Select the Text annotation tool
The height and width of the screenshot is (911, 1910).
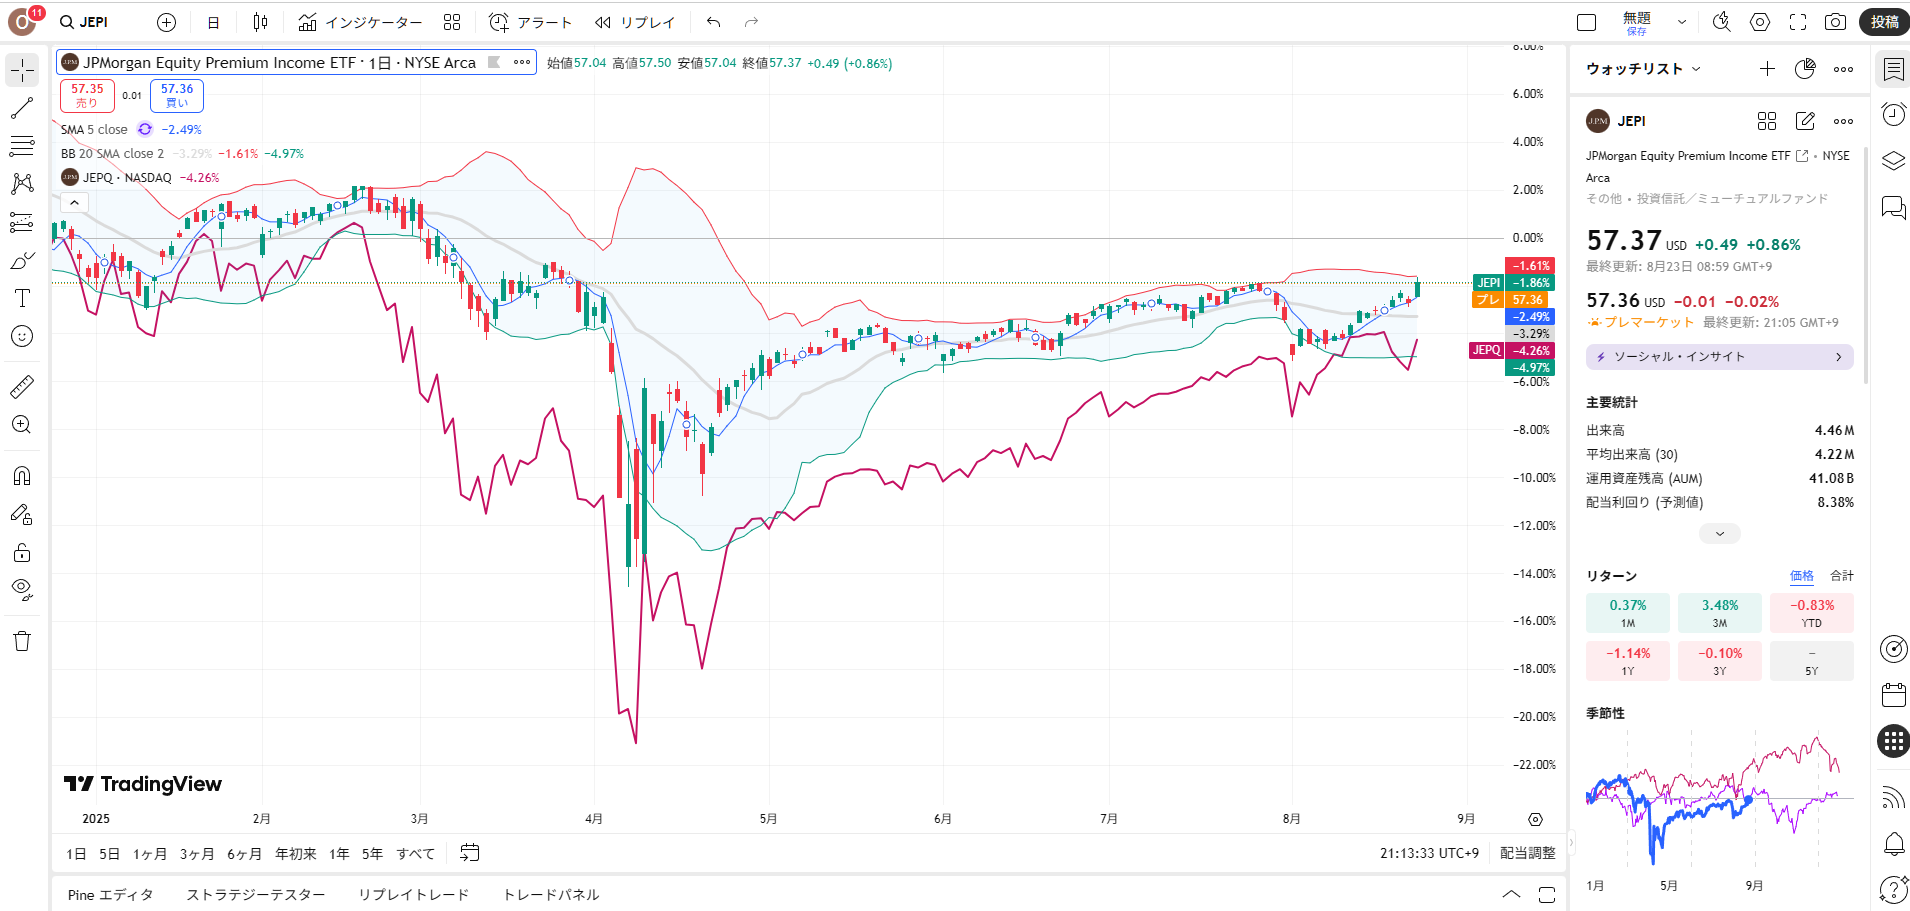tap(22, 298)
